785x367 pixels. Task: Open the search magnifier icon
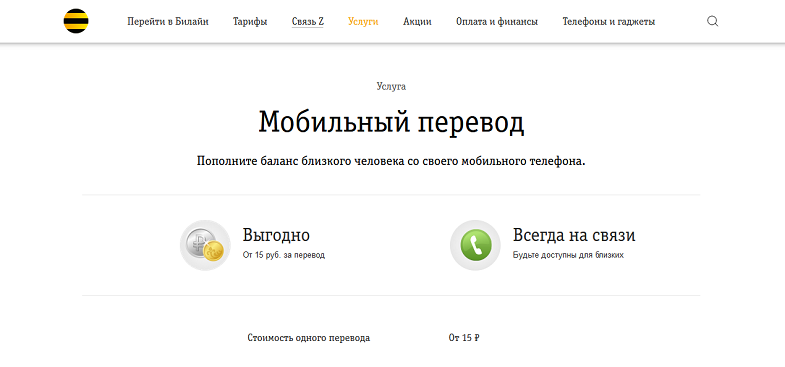tap(712, 21)
